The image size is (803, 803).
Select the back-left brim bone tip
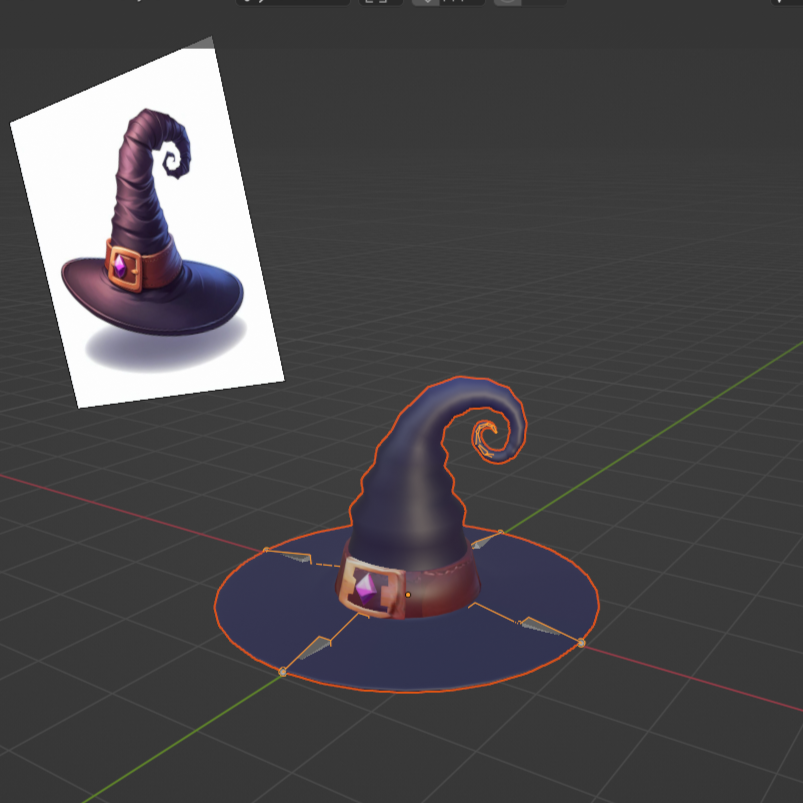[x=266, y=550]
